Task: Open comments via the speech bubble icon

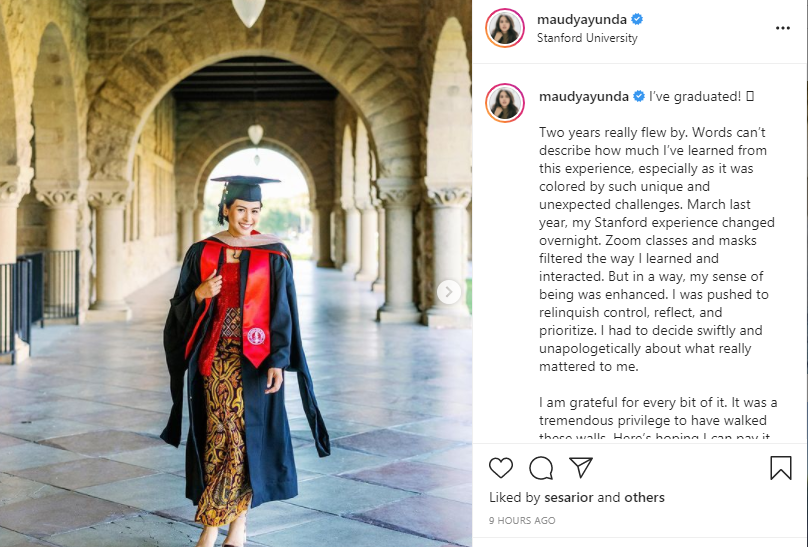Action: tap(541, 468)
